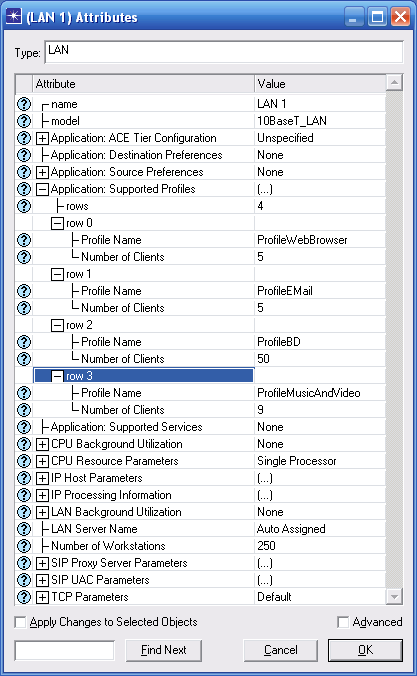Click the Number of Workstations value 250

[x=266, y=546]
